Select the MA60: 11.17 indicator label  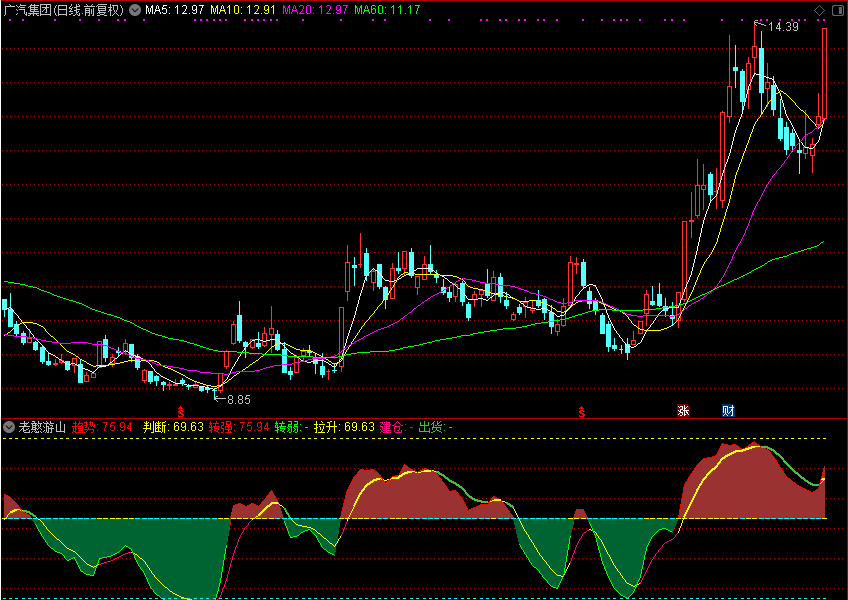387,10
